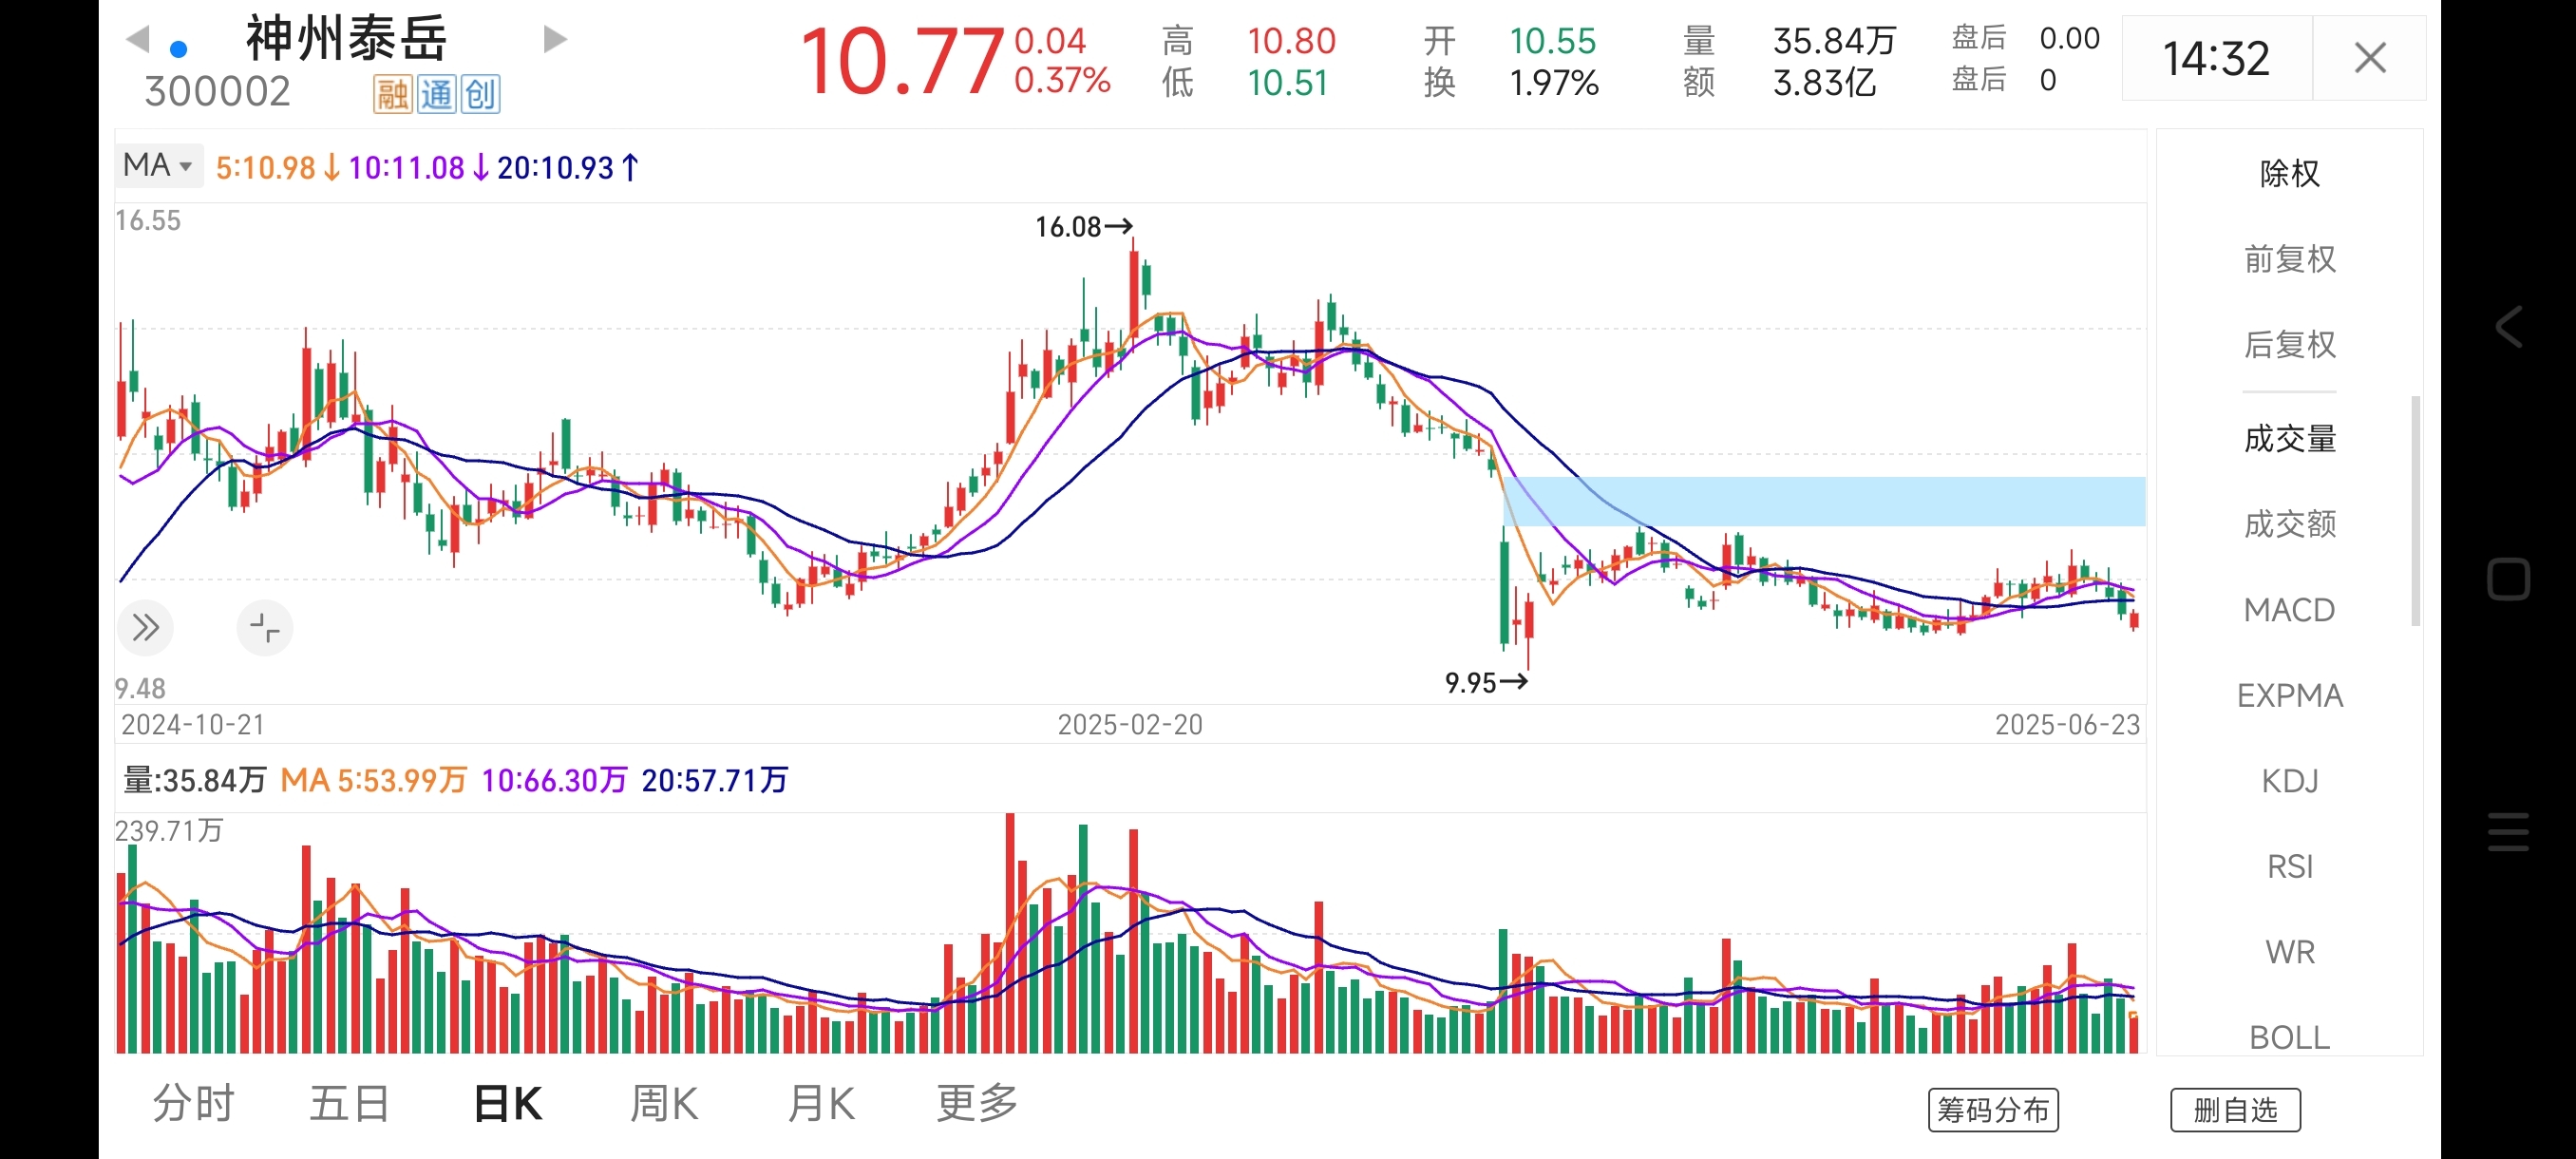
Task: Expand chart with the double-chevron icon
Action: [146, 628]
